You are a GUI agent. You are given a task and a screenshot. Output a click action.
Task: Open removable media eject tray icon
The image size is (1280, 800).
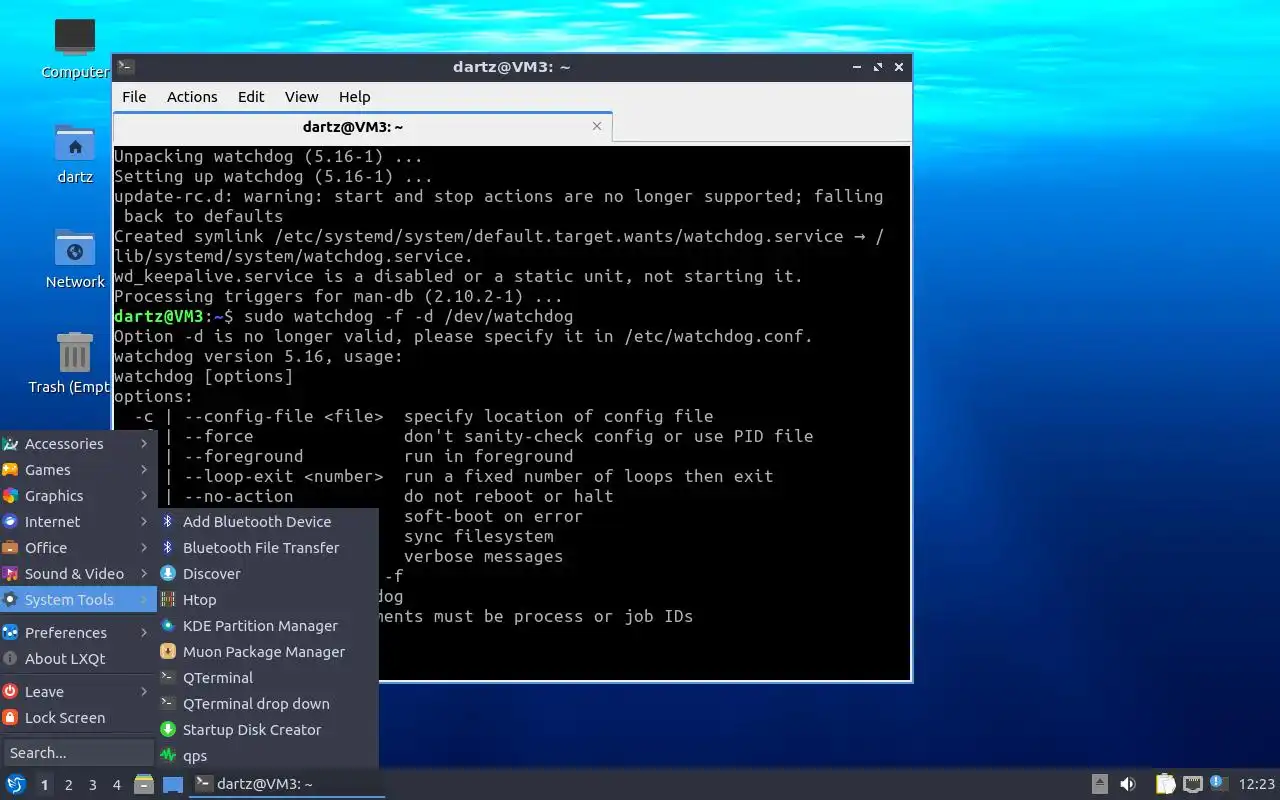[x=1100, y=784]
